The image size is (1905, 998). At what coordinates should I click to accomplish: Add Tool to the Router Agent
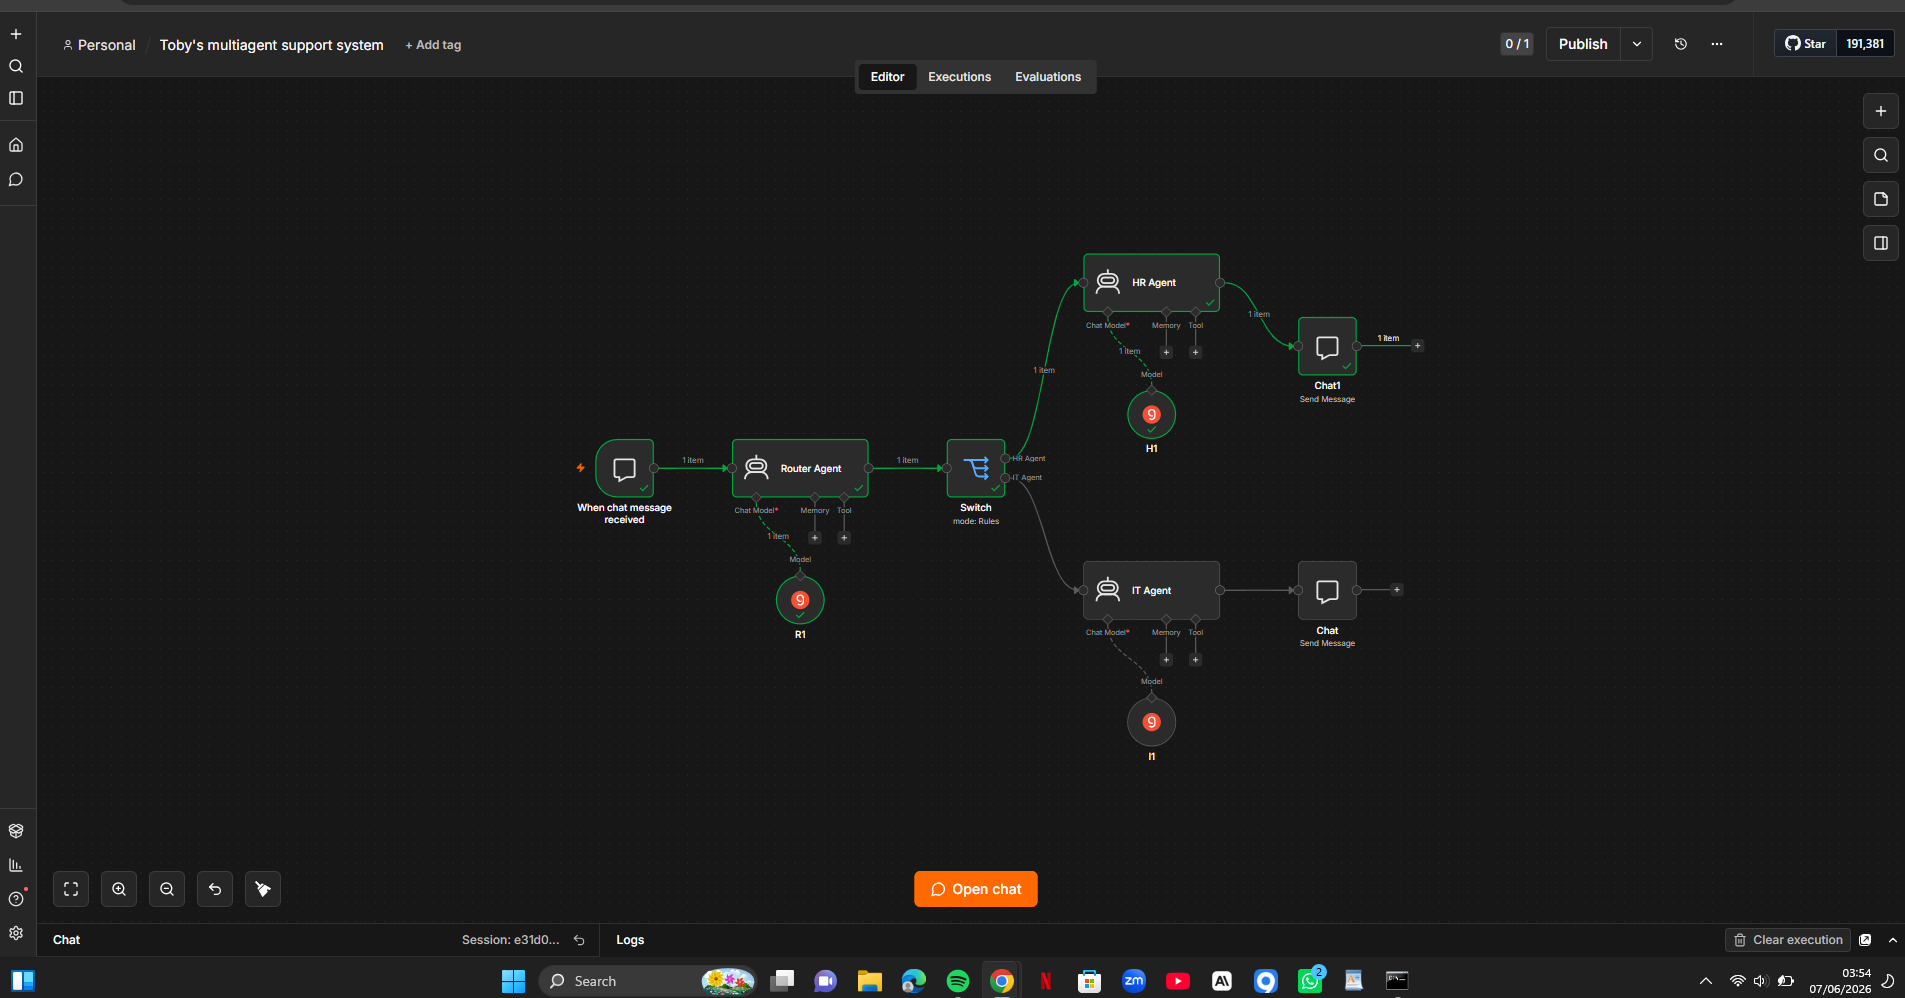click(x=844, y=538)
